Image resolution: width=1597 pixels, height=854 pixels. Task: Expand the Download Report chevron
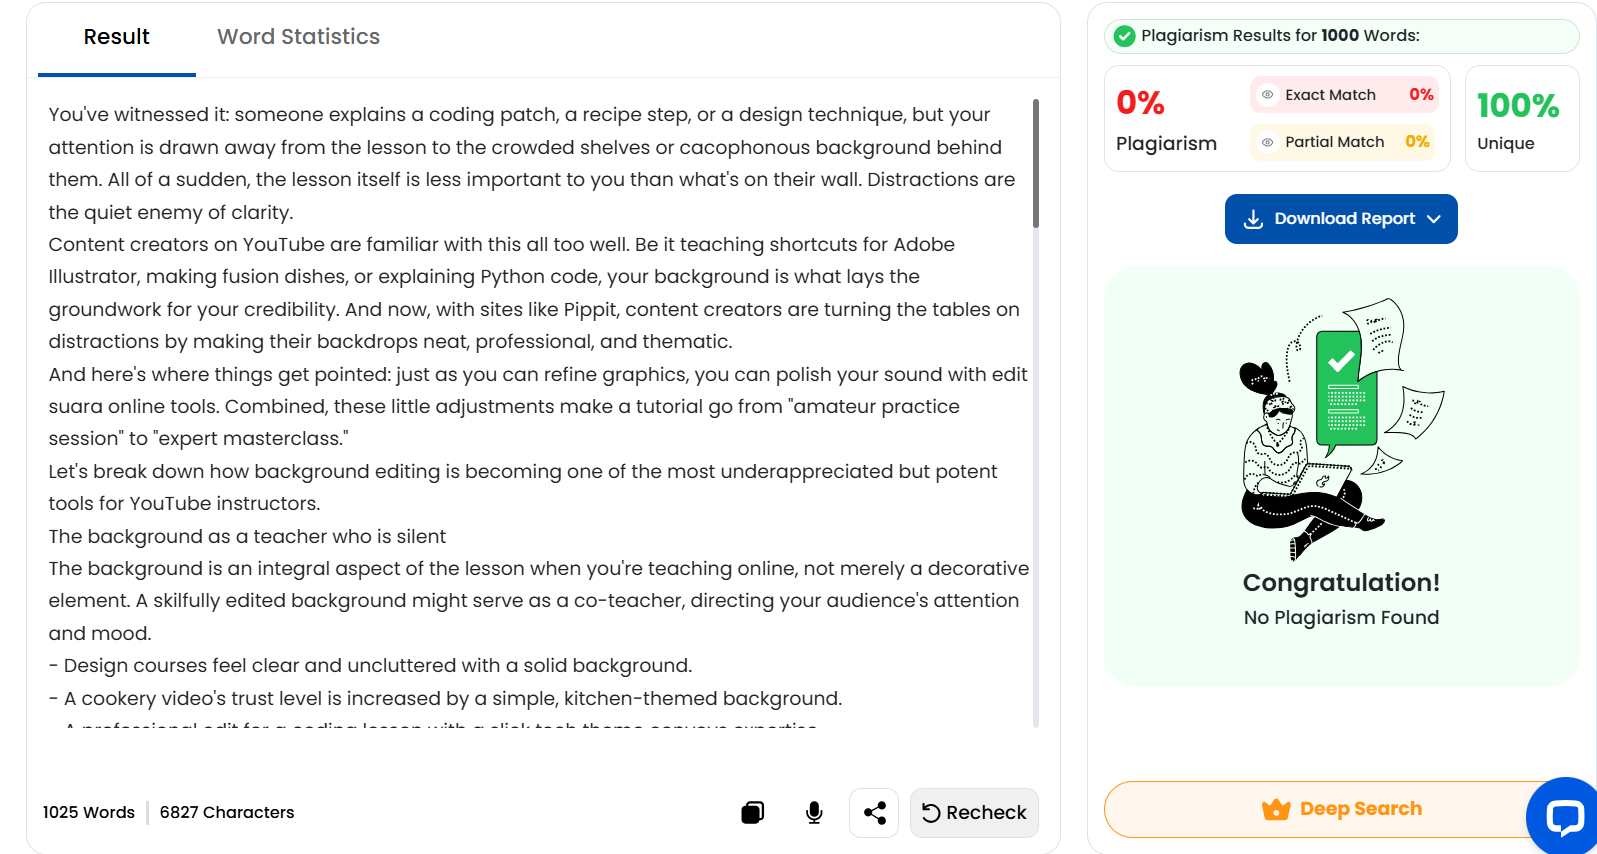1434,219
